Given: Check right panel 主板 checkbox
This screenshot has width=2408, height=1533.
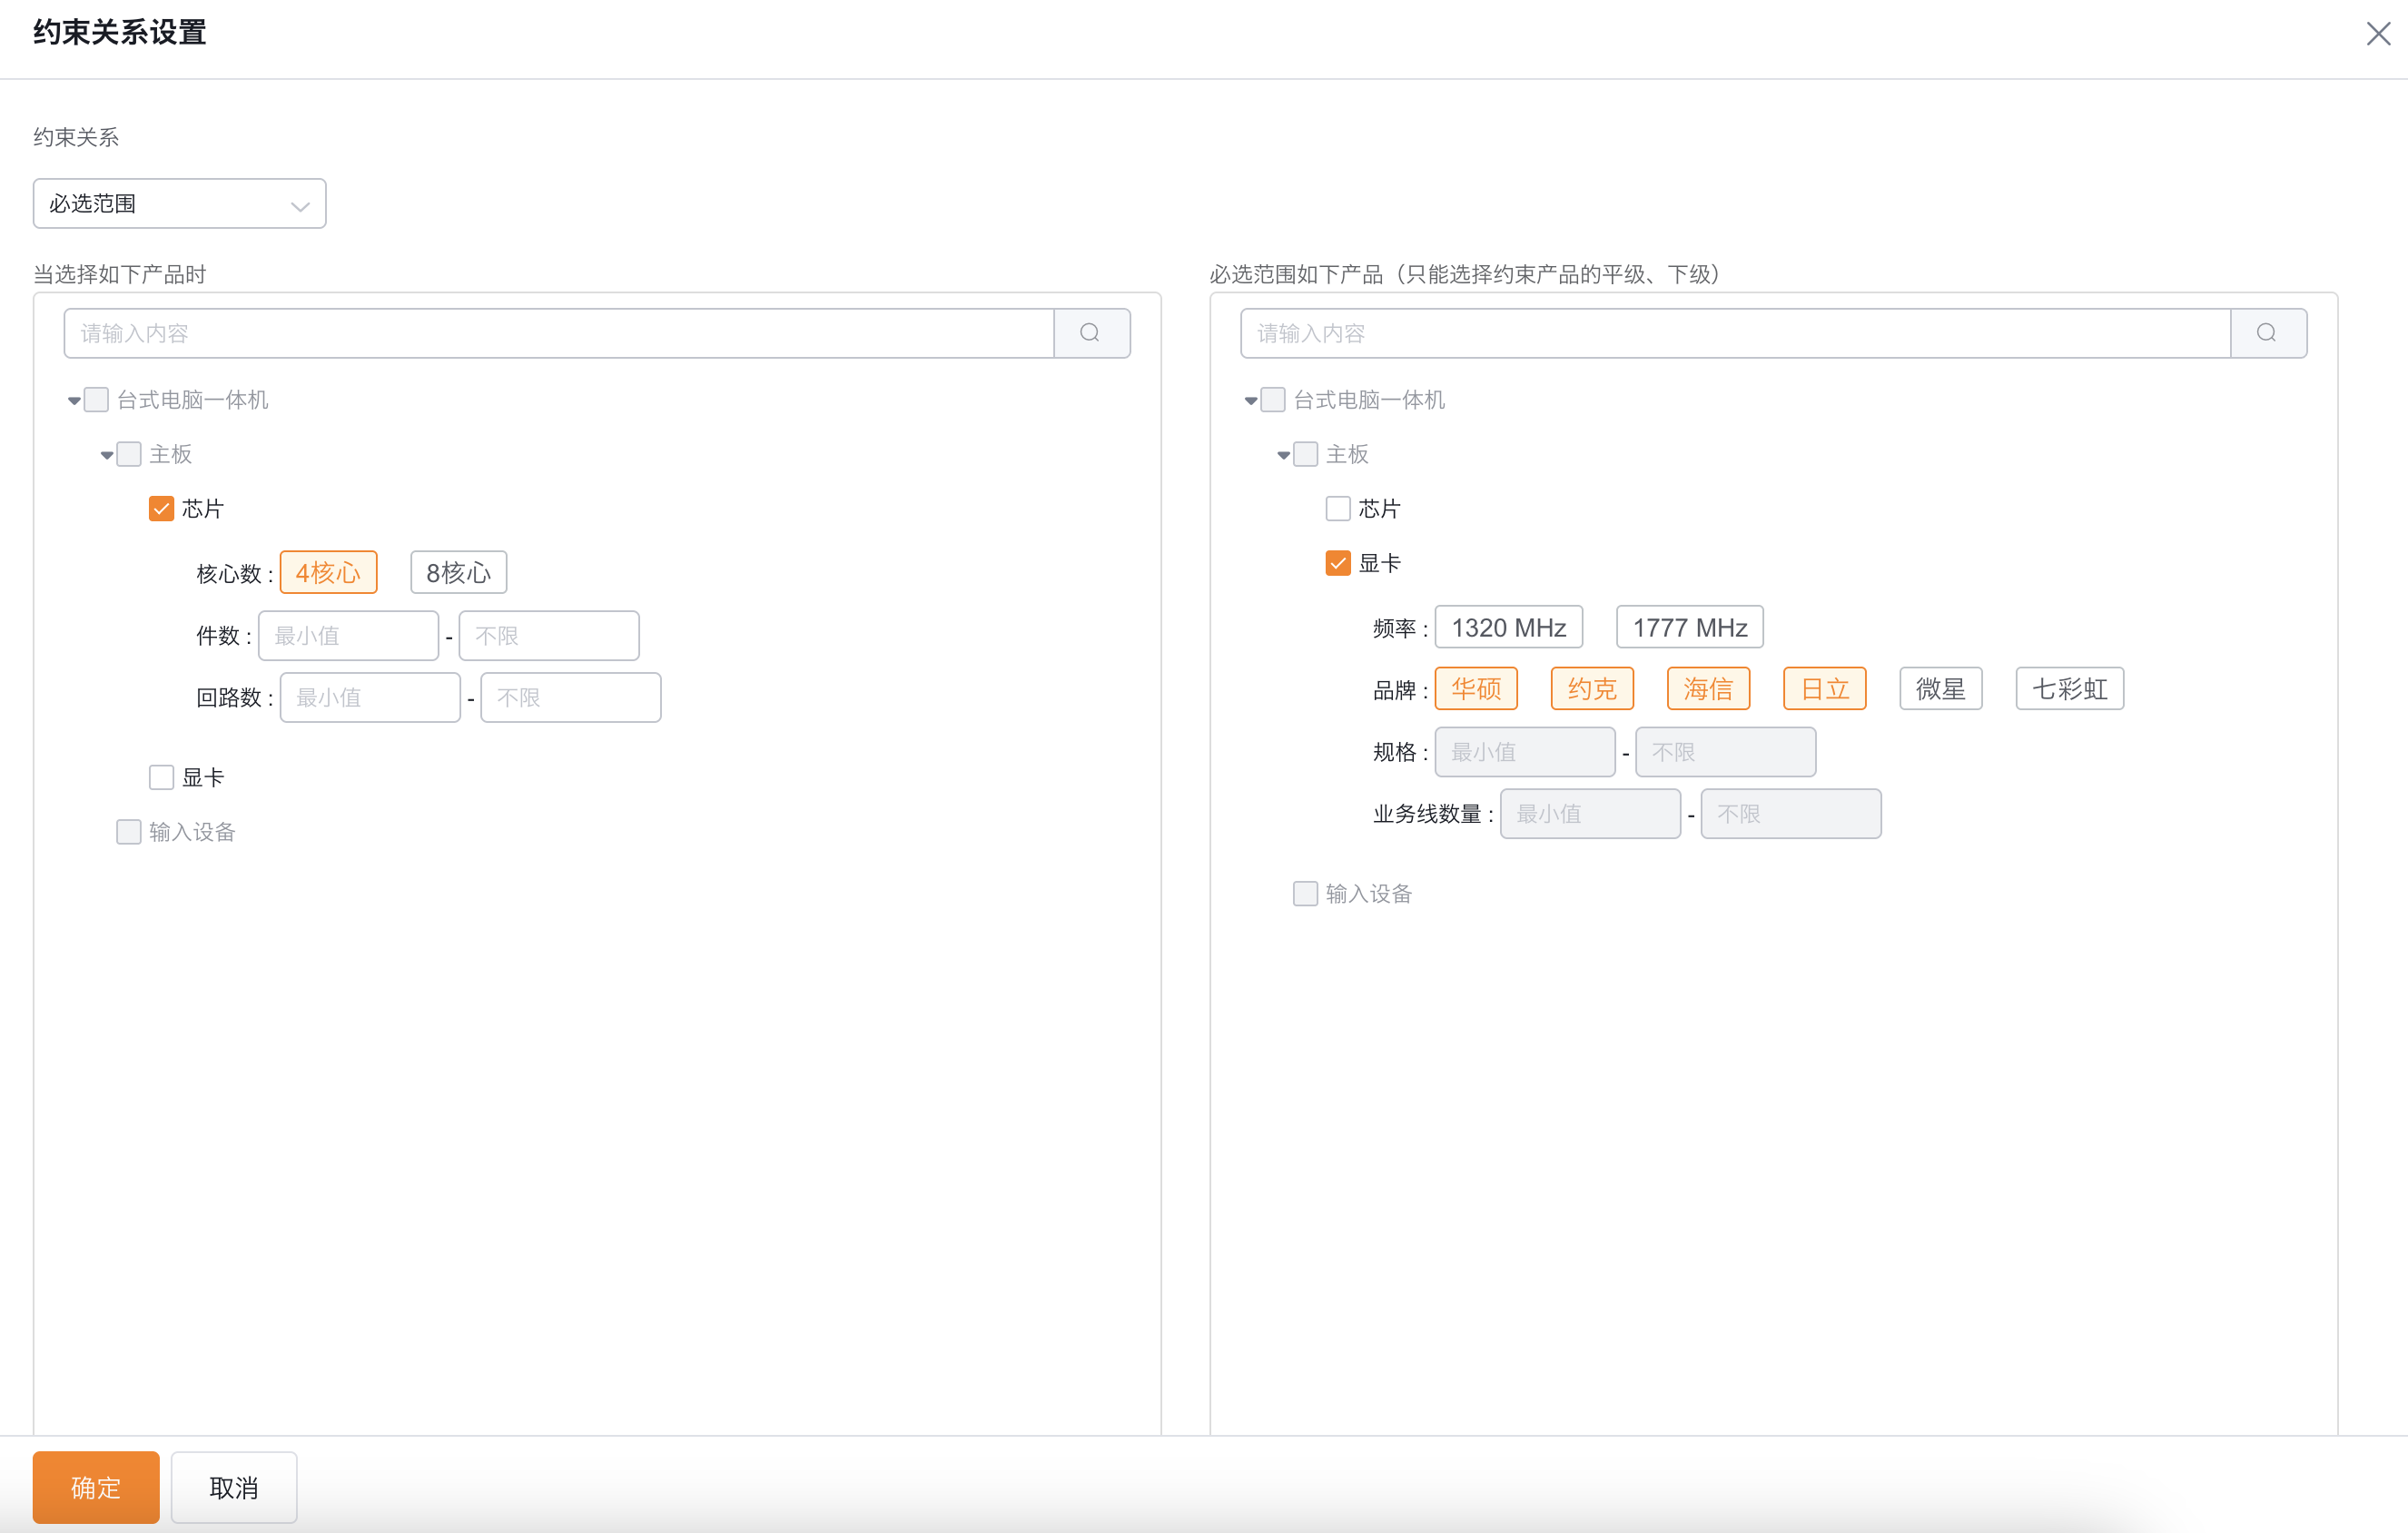Looking at the screenshot, I should click(x=1306, y=454).
